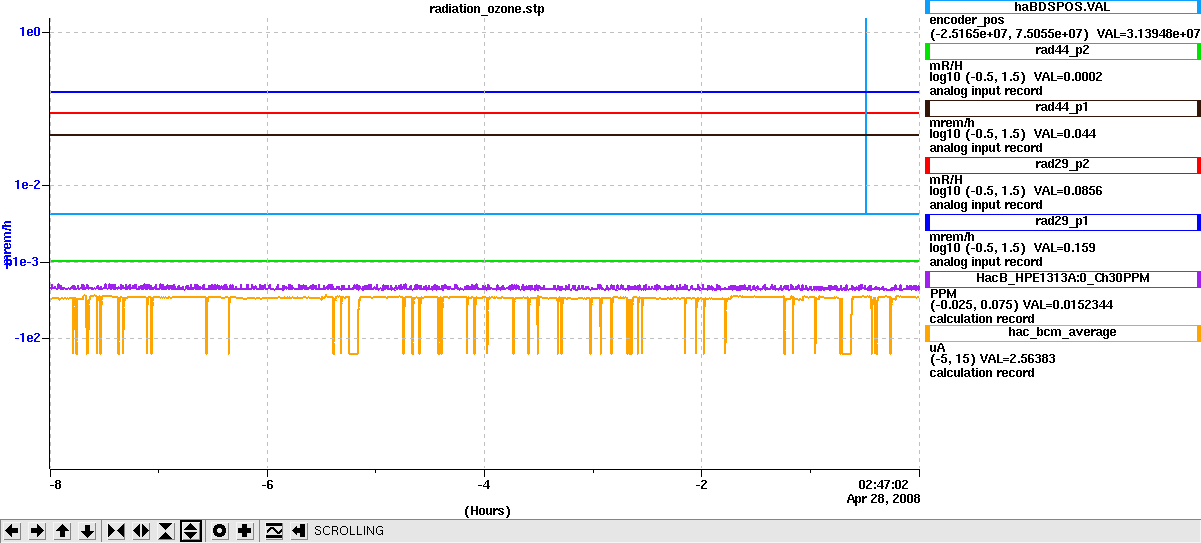Pan the graph left with the left arrow
Screen dimensions: 1201x543
point(13,531)
